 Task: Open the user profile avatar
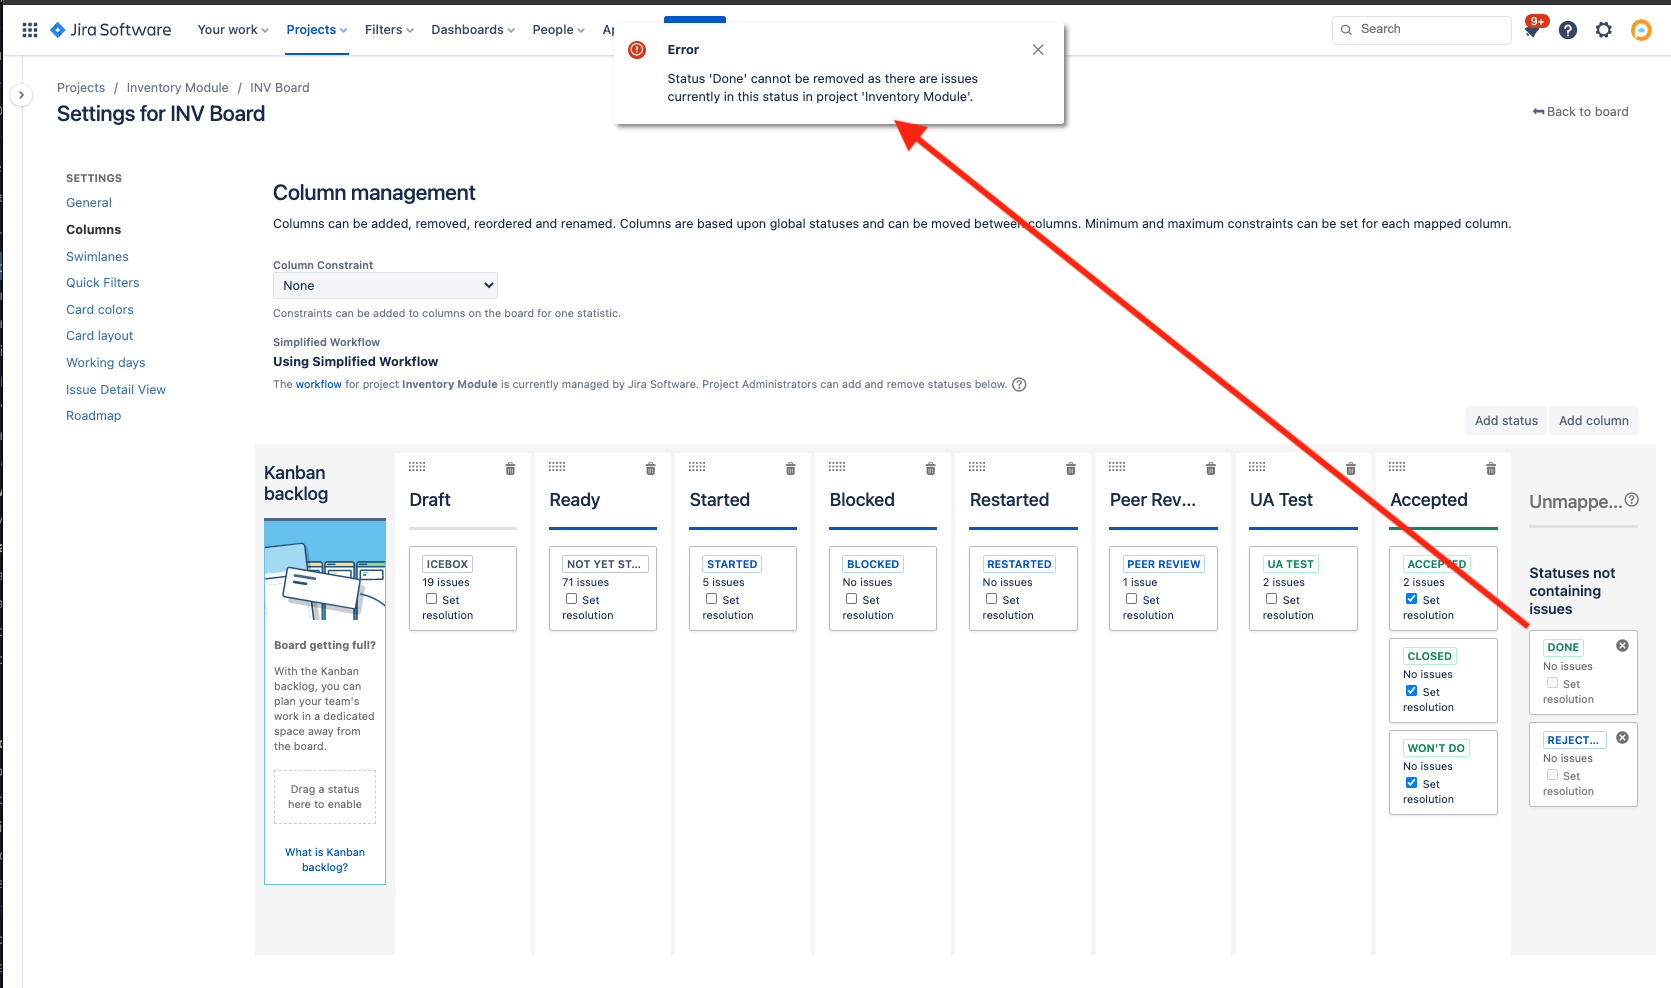coord(1641,30)
